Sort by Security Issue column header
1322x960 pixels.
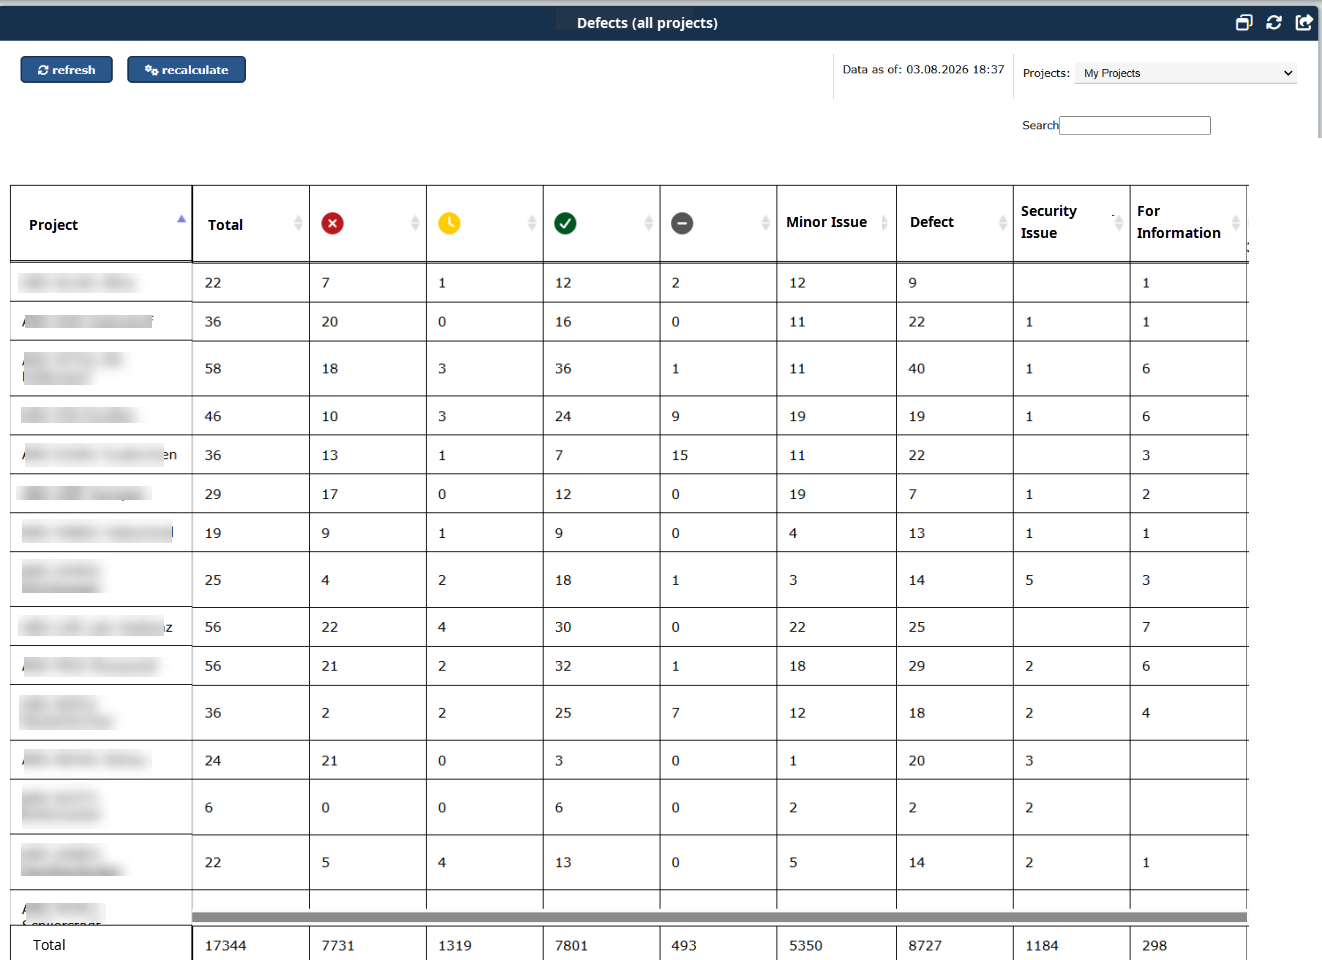pos(1049,222)
